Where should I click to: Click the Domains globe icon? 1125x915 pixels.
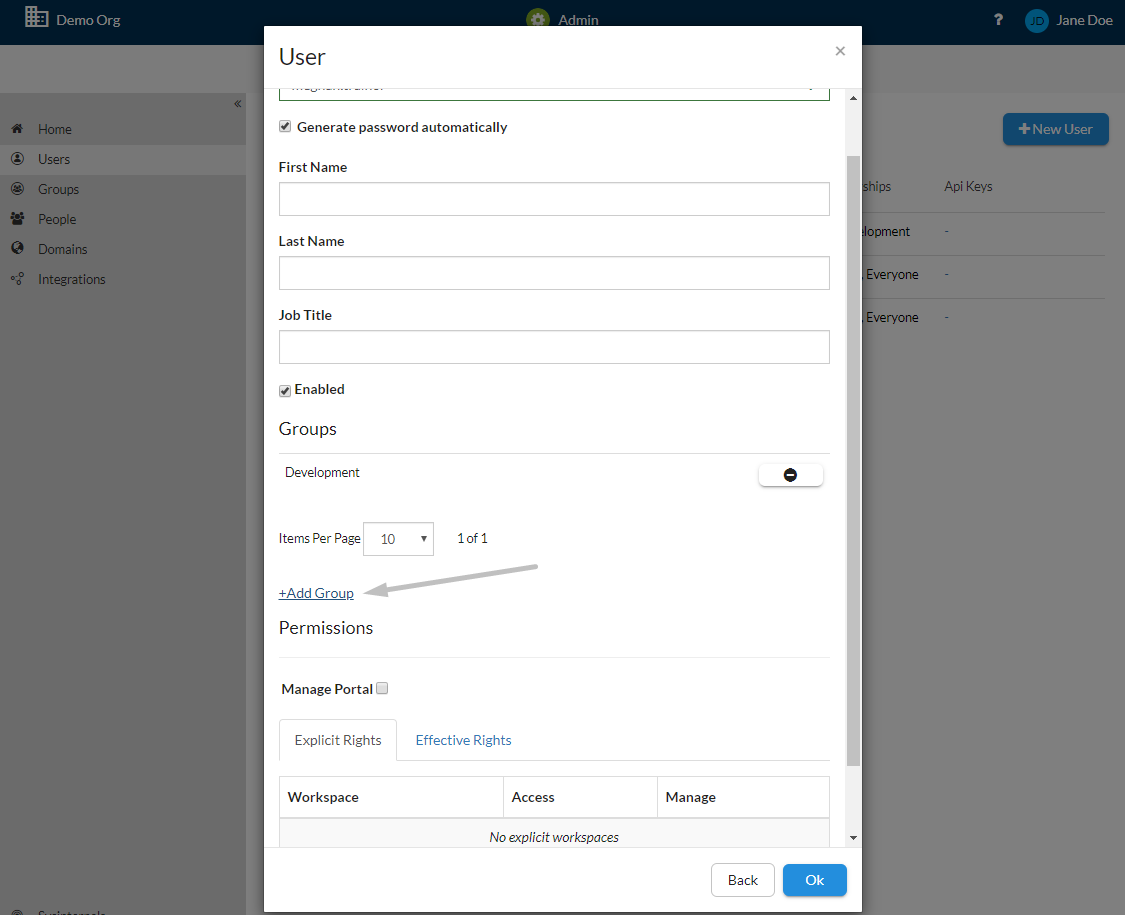17,248
